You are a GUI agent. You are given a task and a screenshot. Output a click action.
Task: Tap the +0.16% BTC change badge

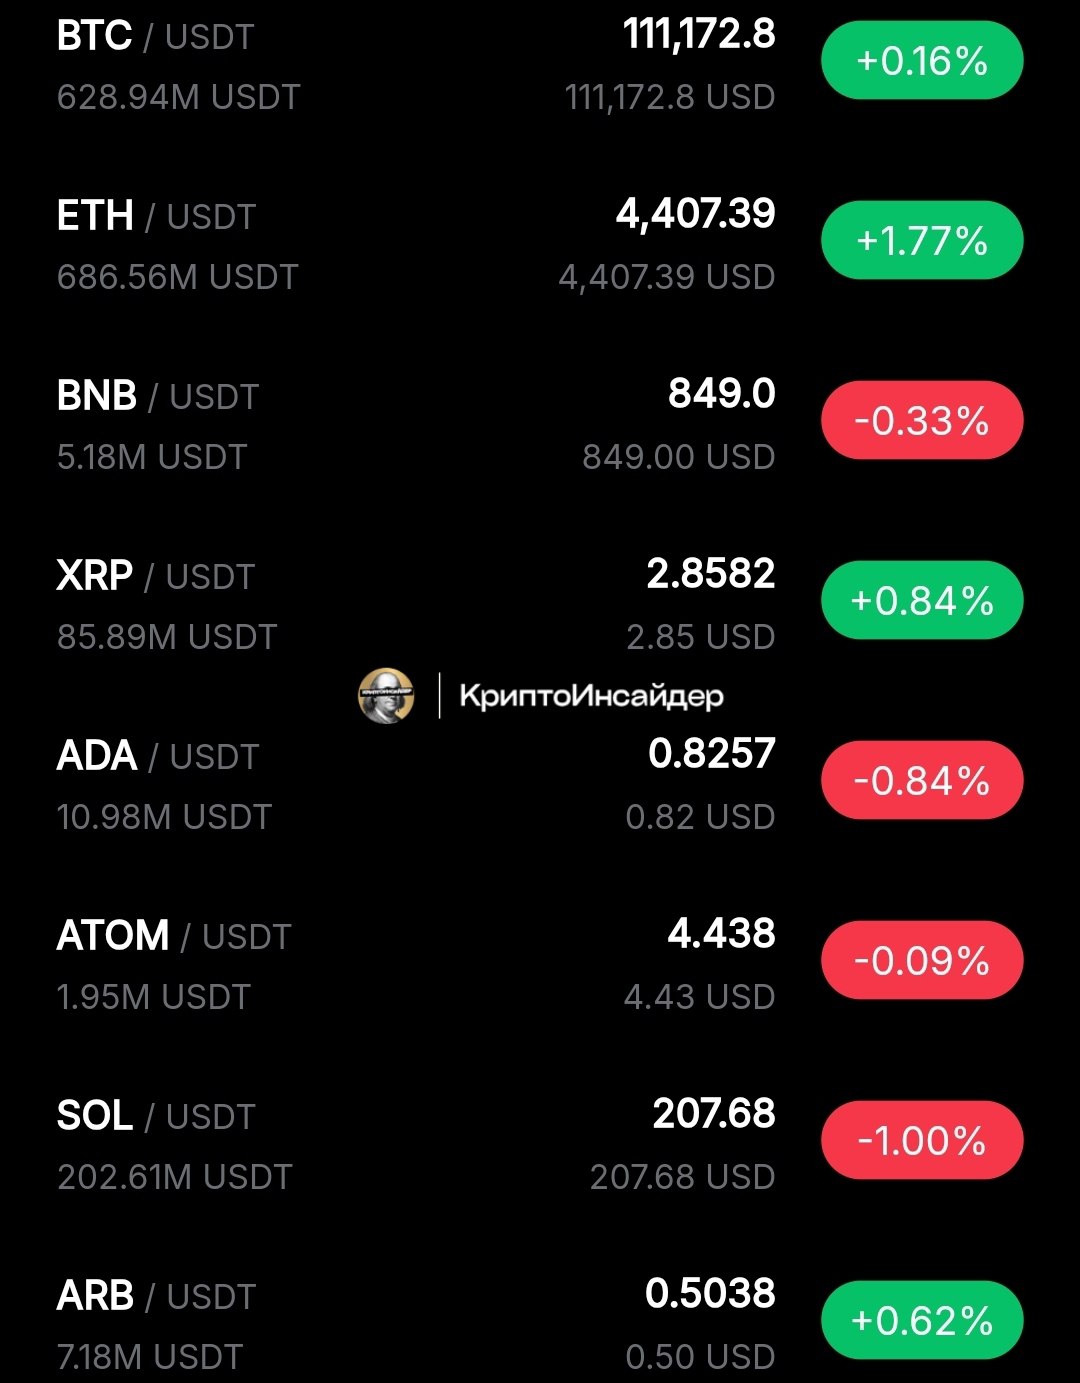pos(922,61)
